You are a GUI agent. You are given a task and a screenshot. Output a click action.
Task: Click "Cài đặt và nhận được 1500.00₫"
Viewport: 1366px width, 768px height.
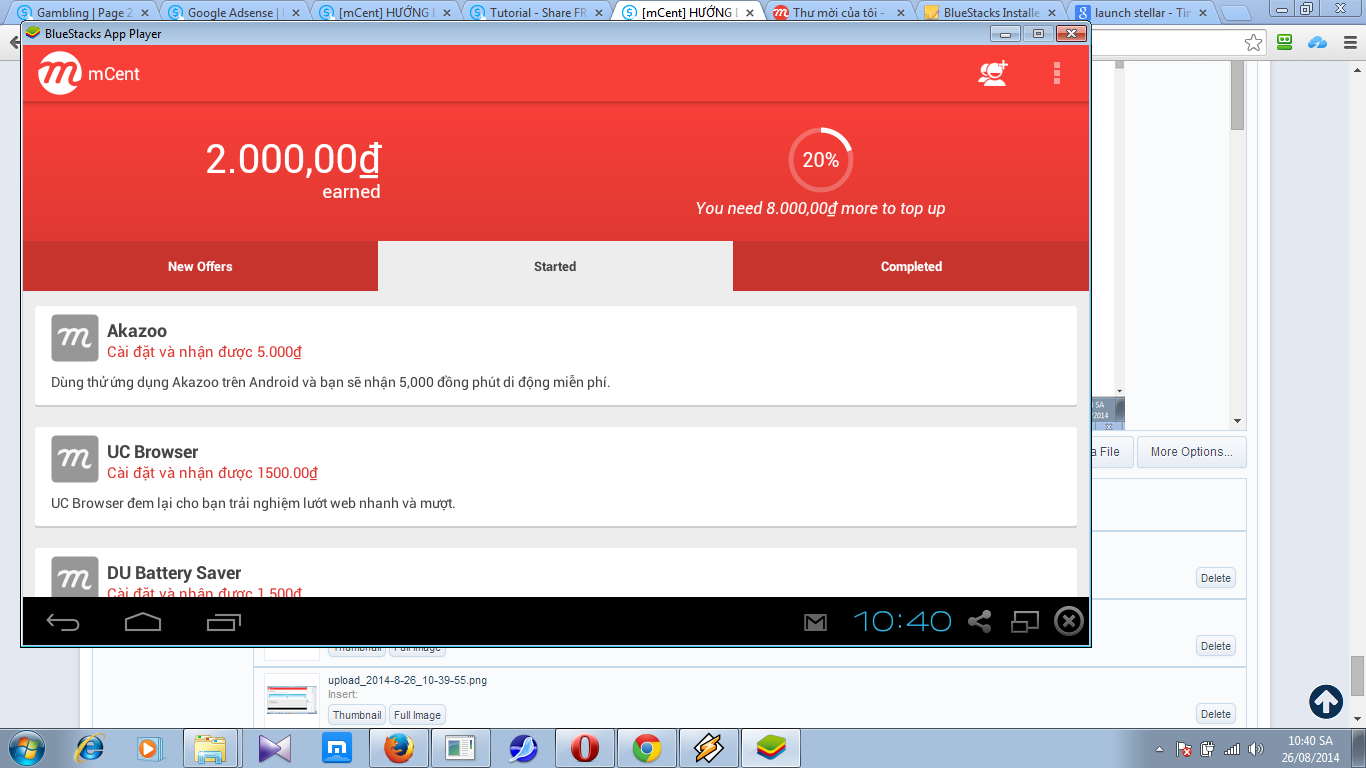click(212, 473)
